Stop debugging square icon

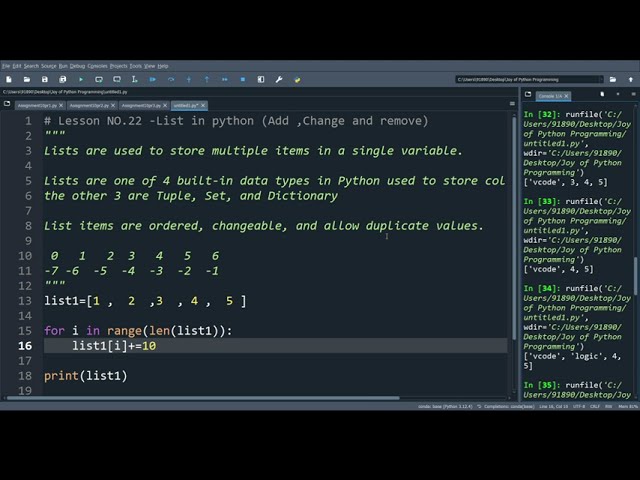(243, 80)
